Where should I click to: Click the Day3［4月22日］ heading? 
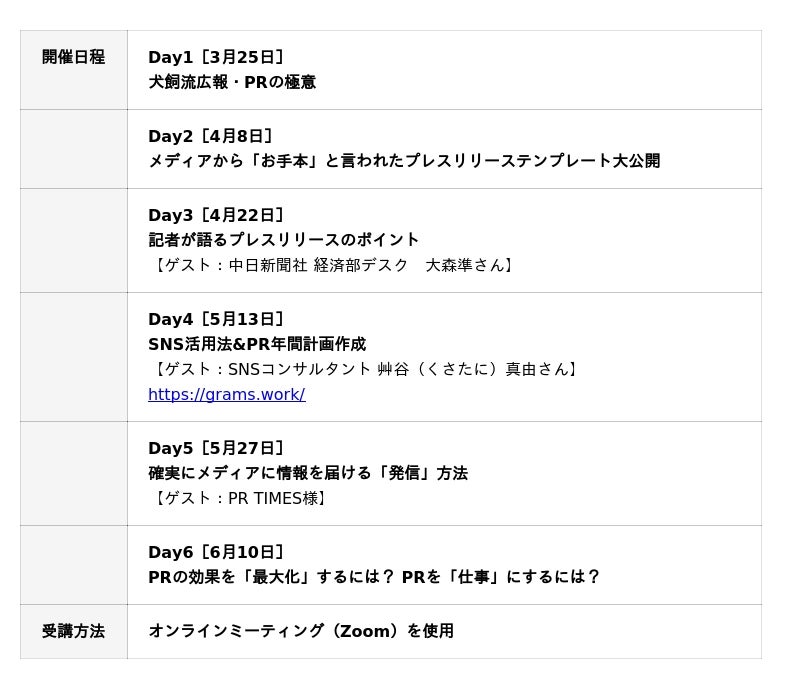tap(217, 215)
